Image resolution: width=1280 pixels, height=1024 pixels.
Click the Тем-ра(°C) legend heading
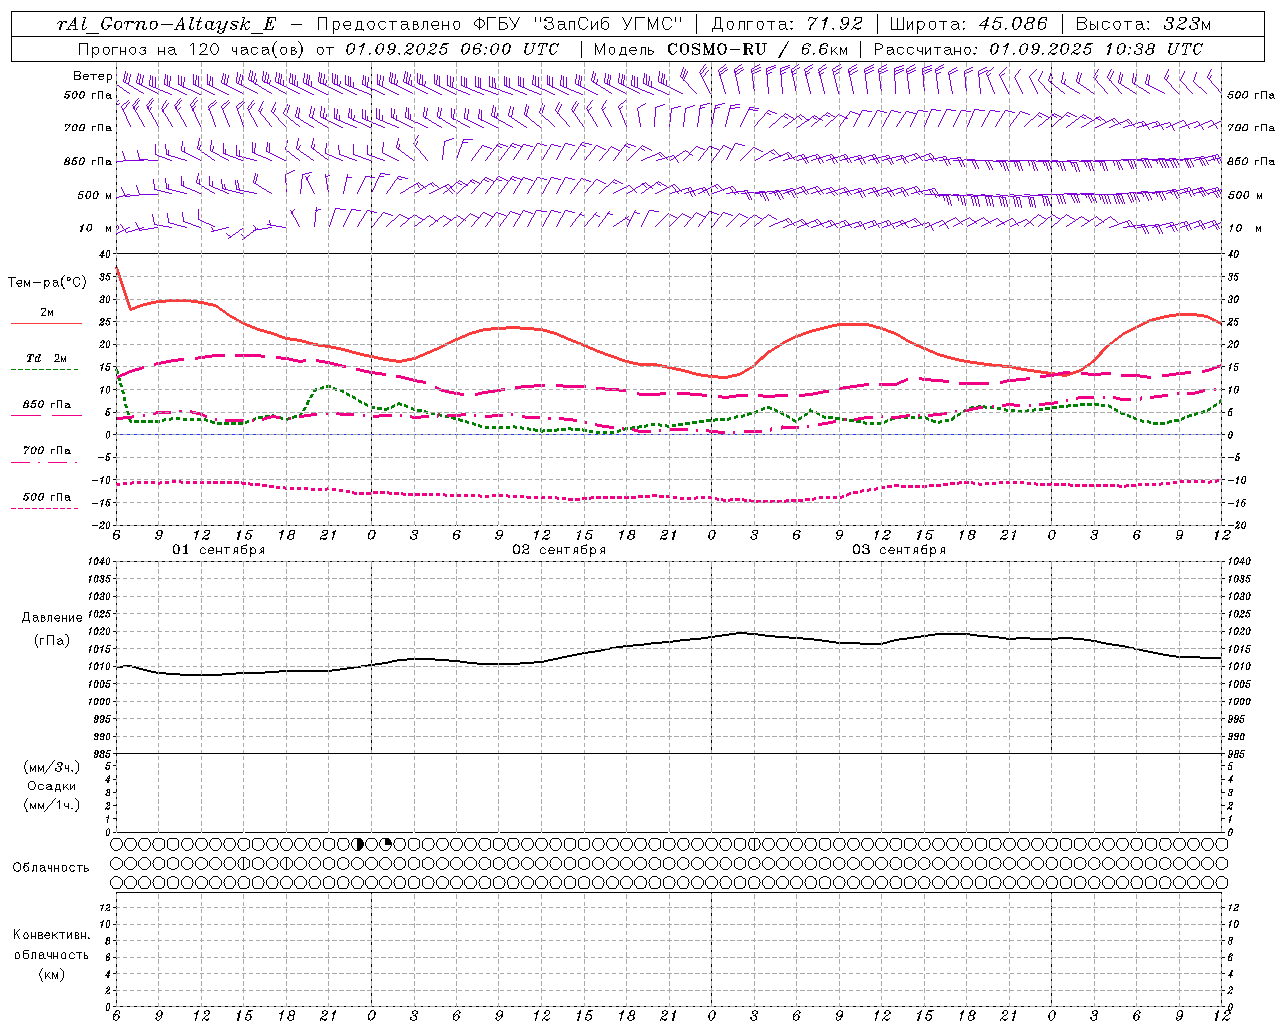click(46, 283)
